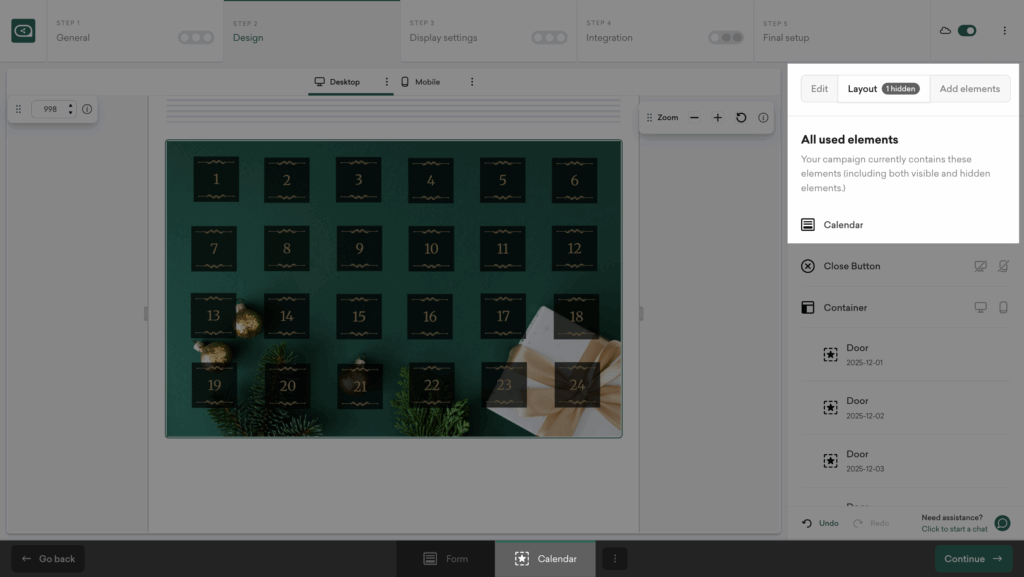Viewport: 1024px width, 577px height.
Task: Click the canvas width input field
Action: pos(48,109)
